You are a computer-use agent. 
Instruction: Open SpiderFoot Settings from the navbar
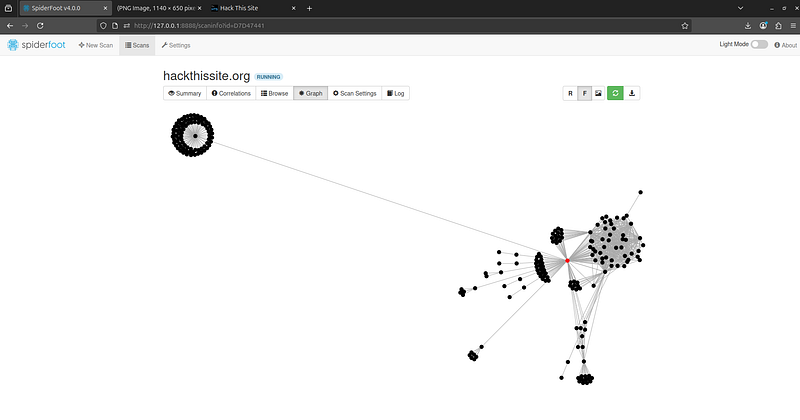click(x=176, y=45)
